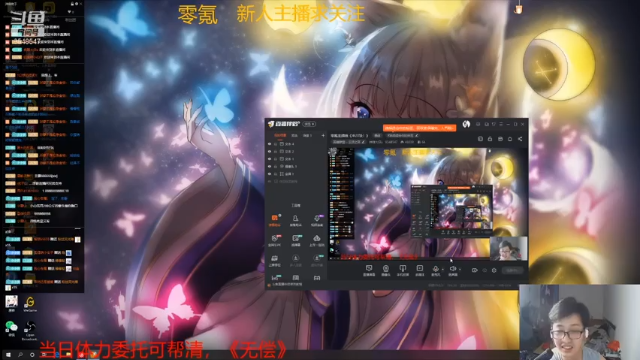Viewport: 640px width, 360px height.
Task: Select the first (orange active) scene tab
Action: click(280, 136)
